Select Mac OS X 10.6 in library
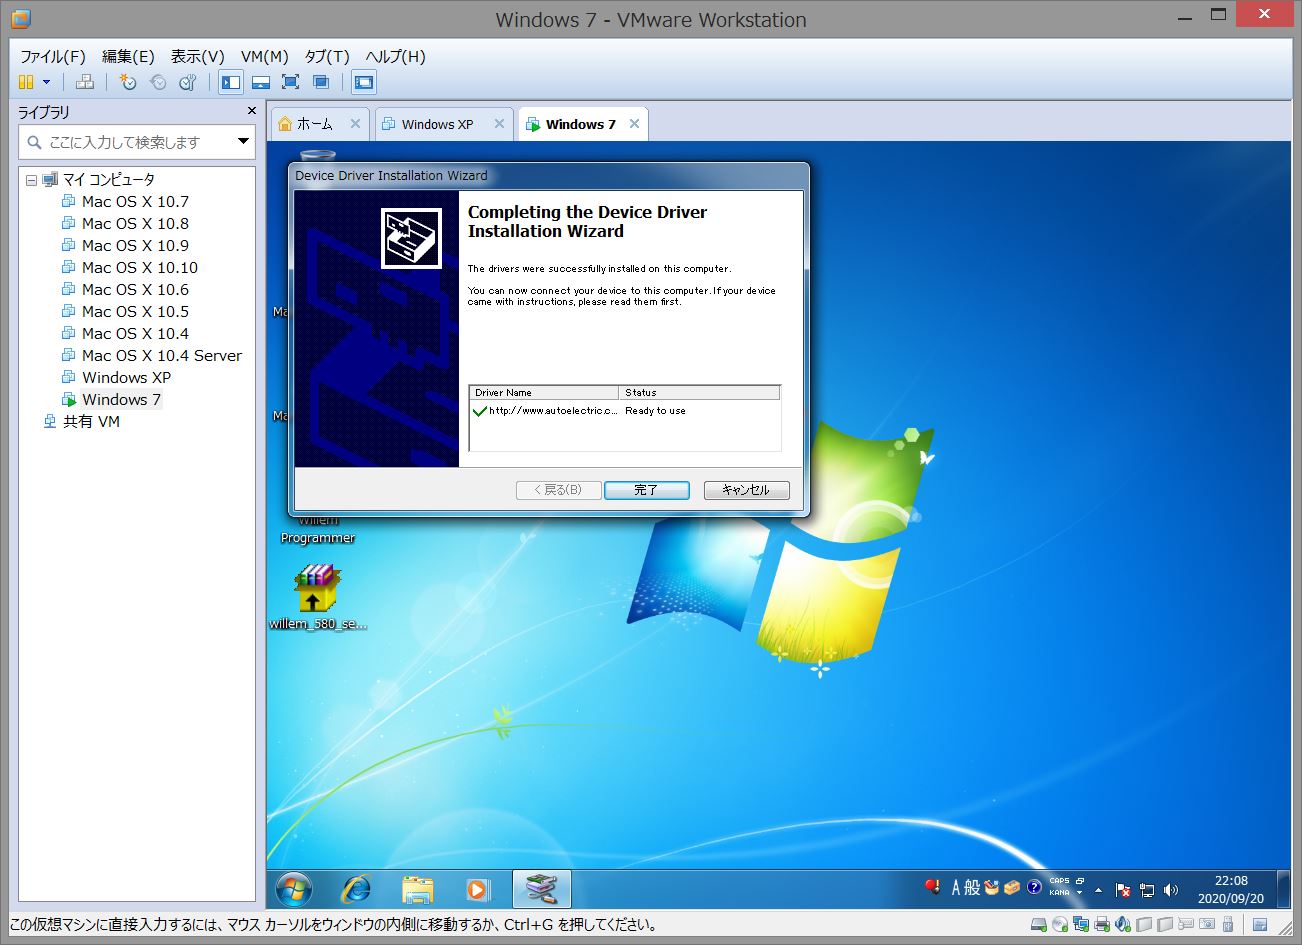The width and height of the screenshot is (1302, 945). coord(135,289)
